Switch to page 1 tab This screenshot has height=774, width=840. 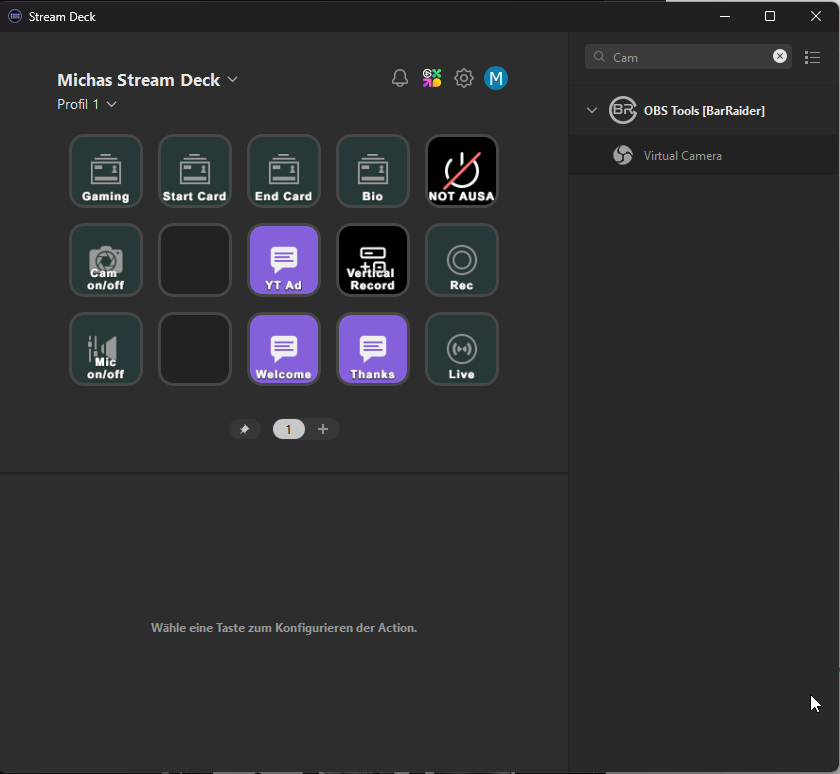click(x=289, y=428)
